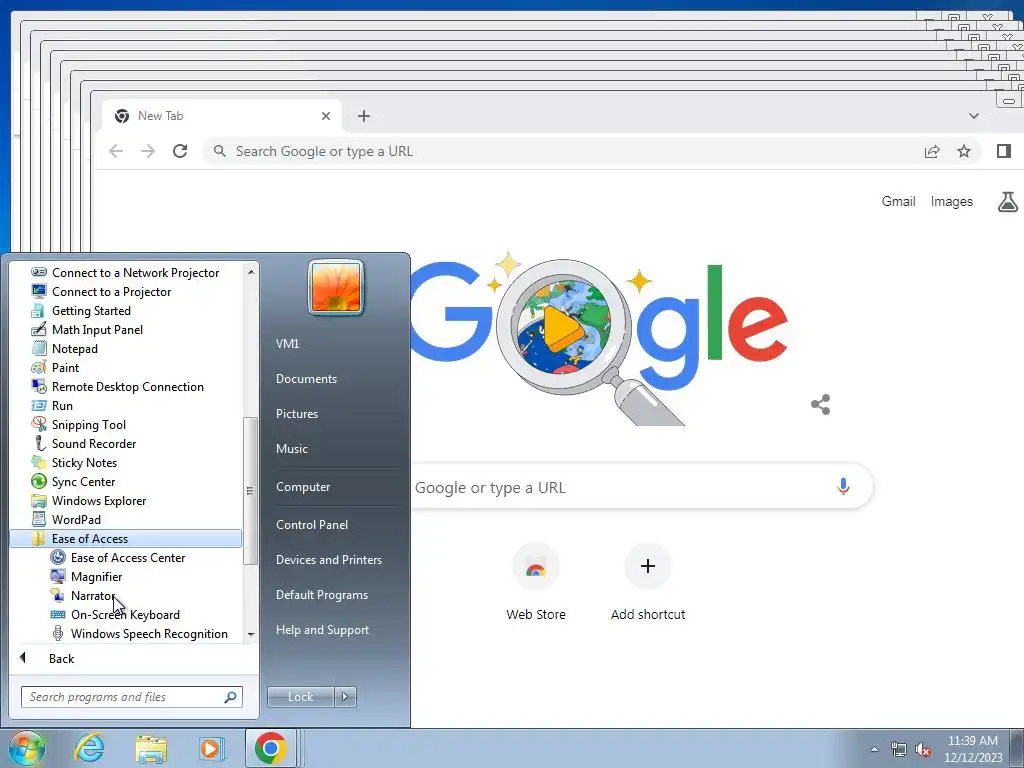The image size is (1024, 768).
Task: Open Devices and Printers
Action: point(328,560)
